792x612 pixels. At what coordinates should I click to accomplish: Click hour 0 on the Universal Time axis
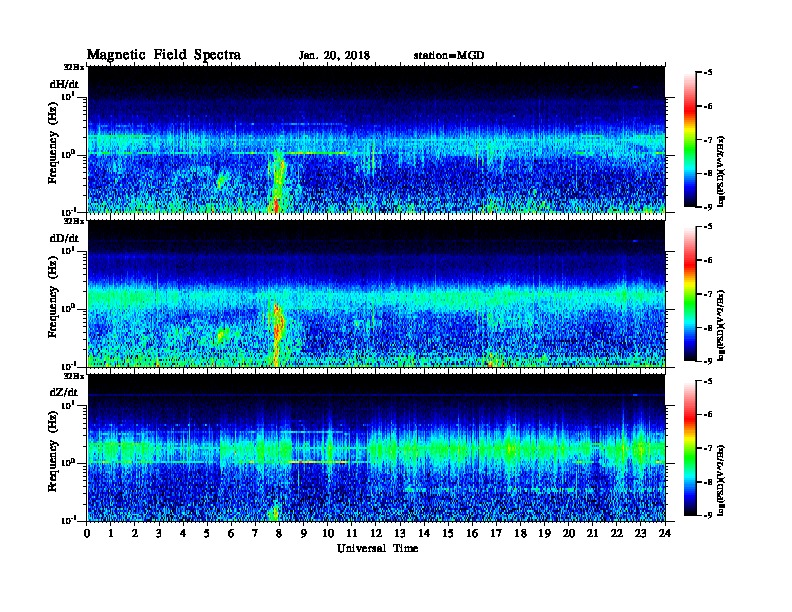(87, 534)
